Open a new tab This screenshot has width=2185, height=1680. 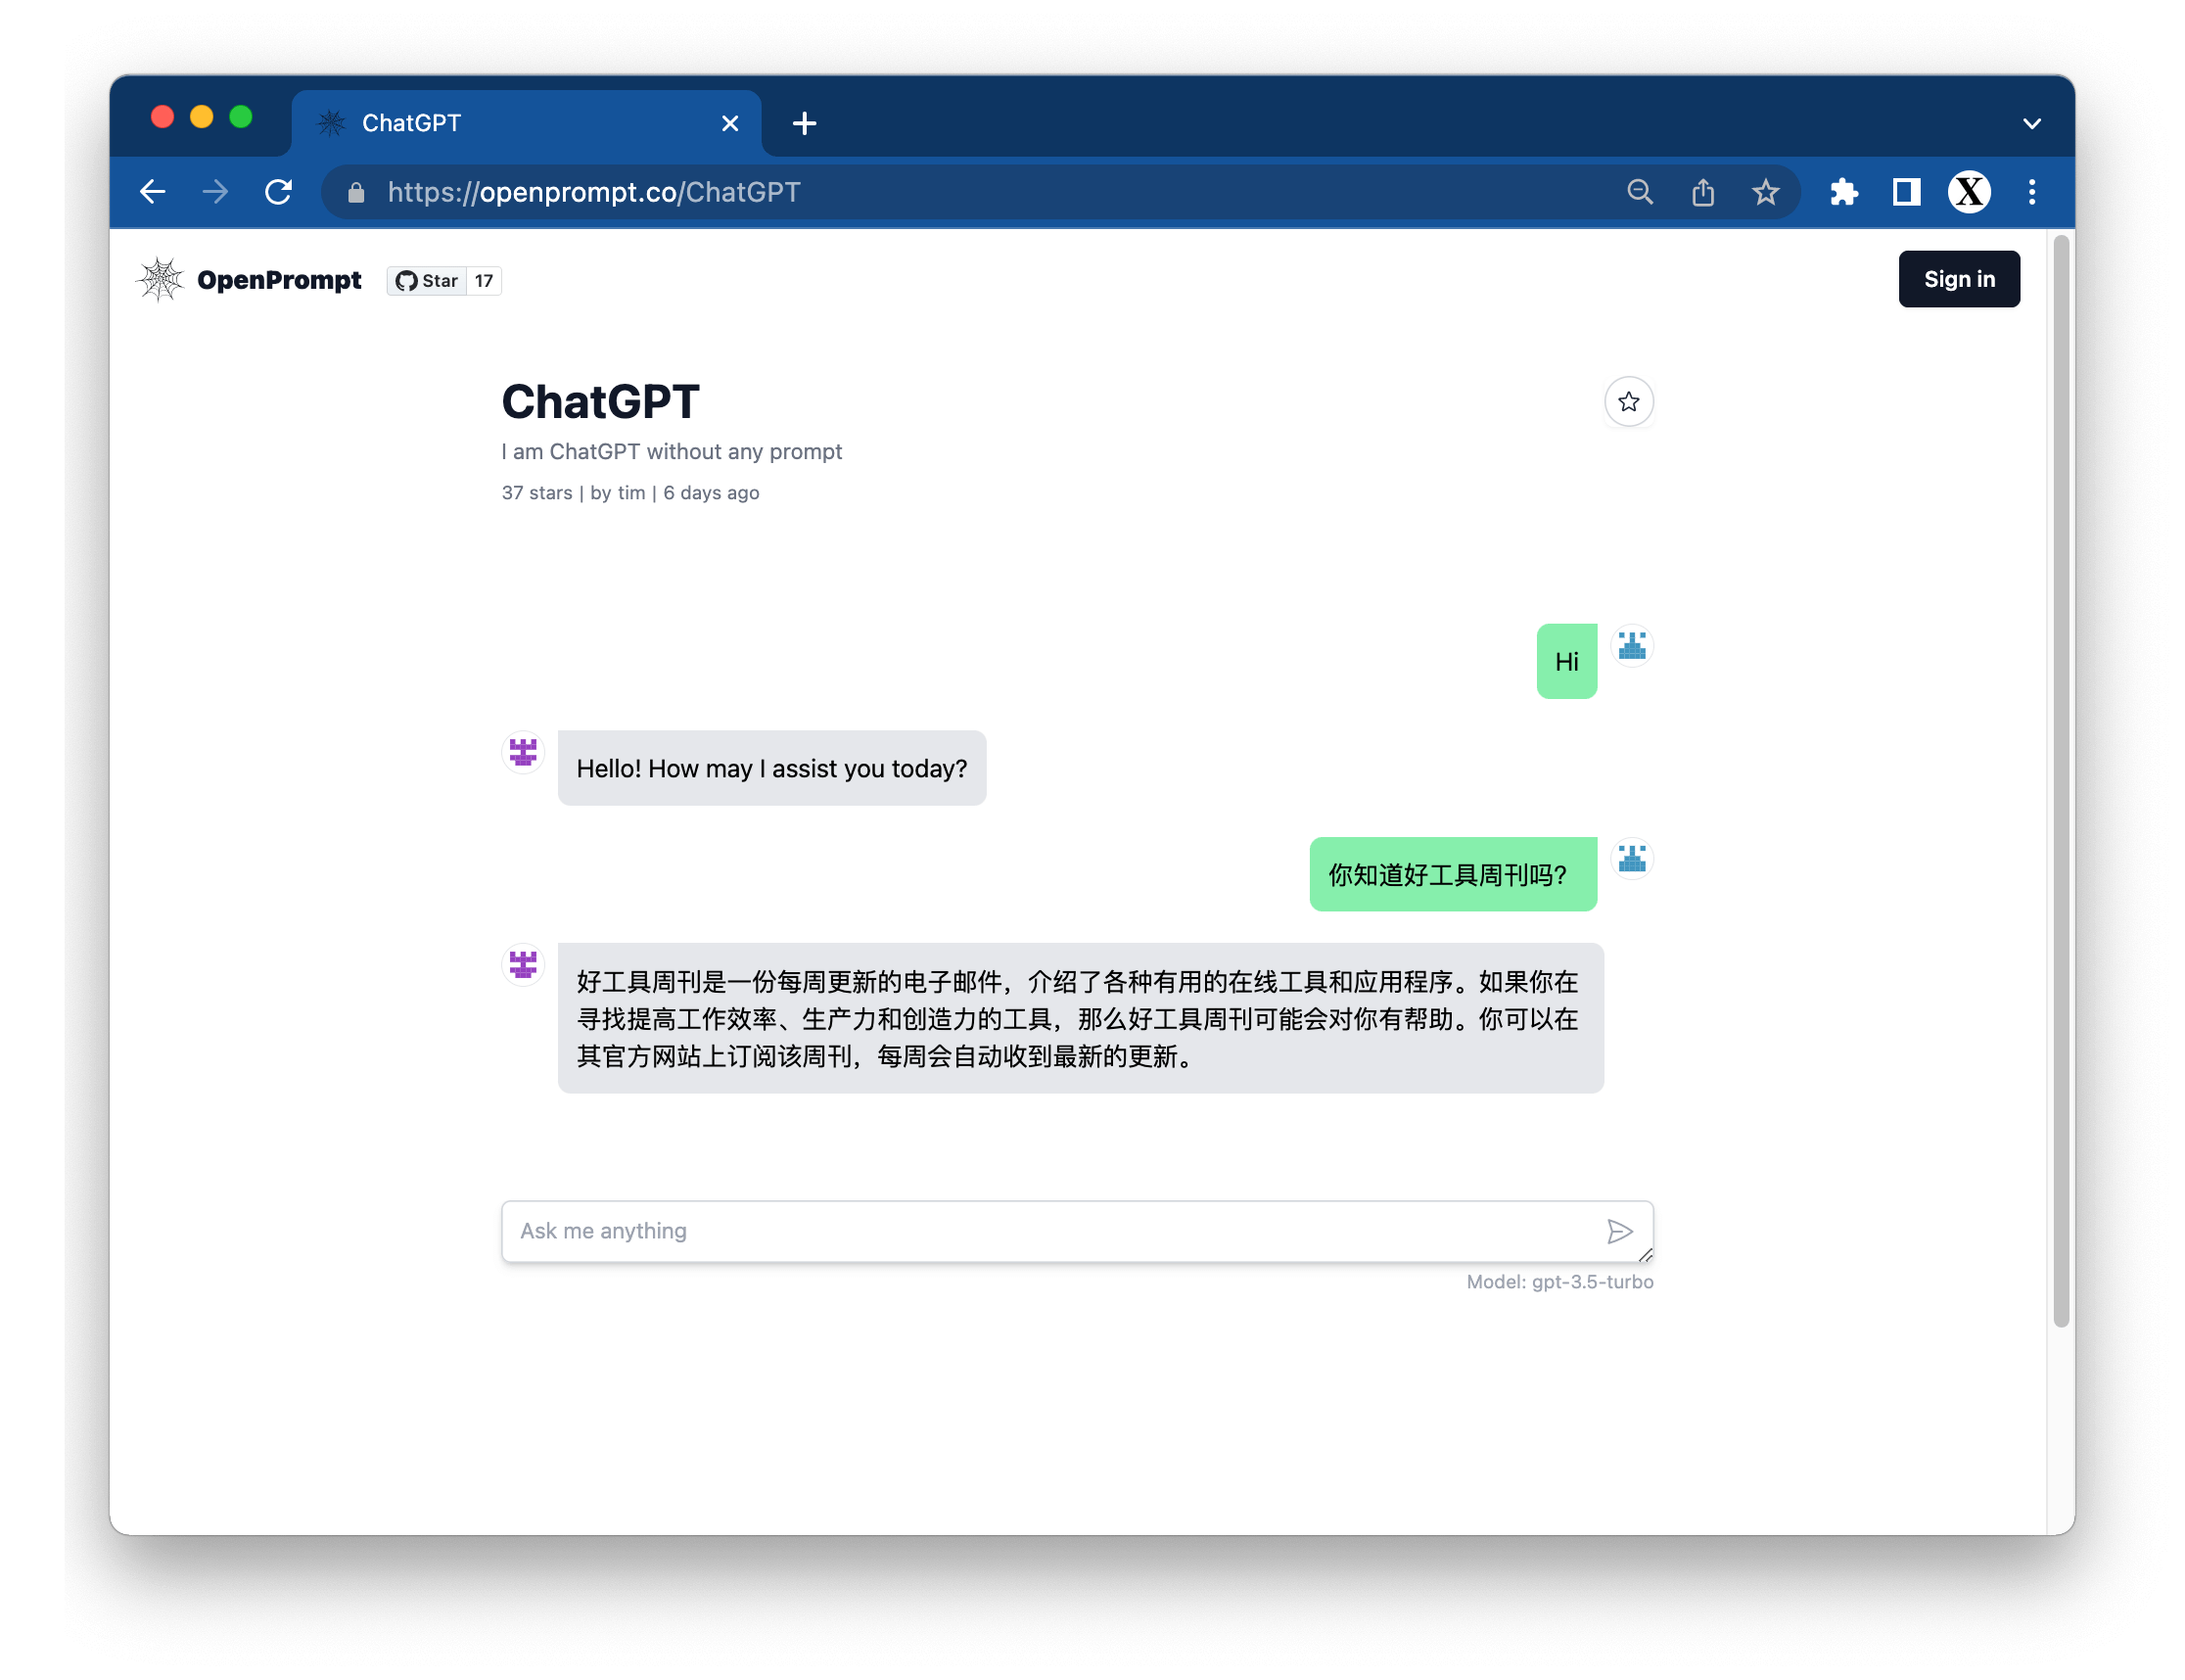point(804,123)
